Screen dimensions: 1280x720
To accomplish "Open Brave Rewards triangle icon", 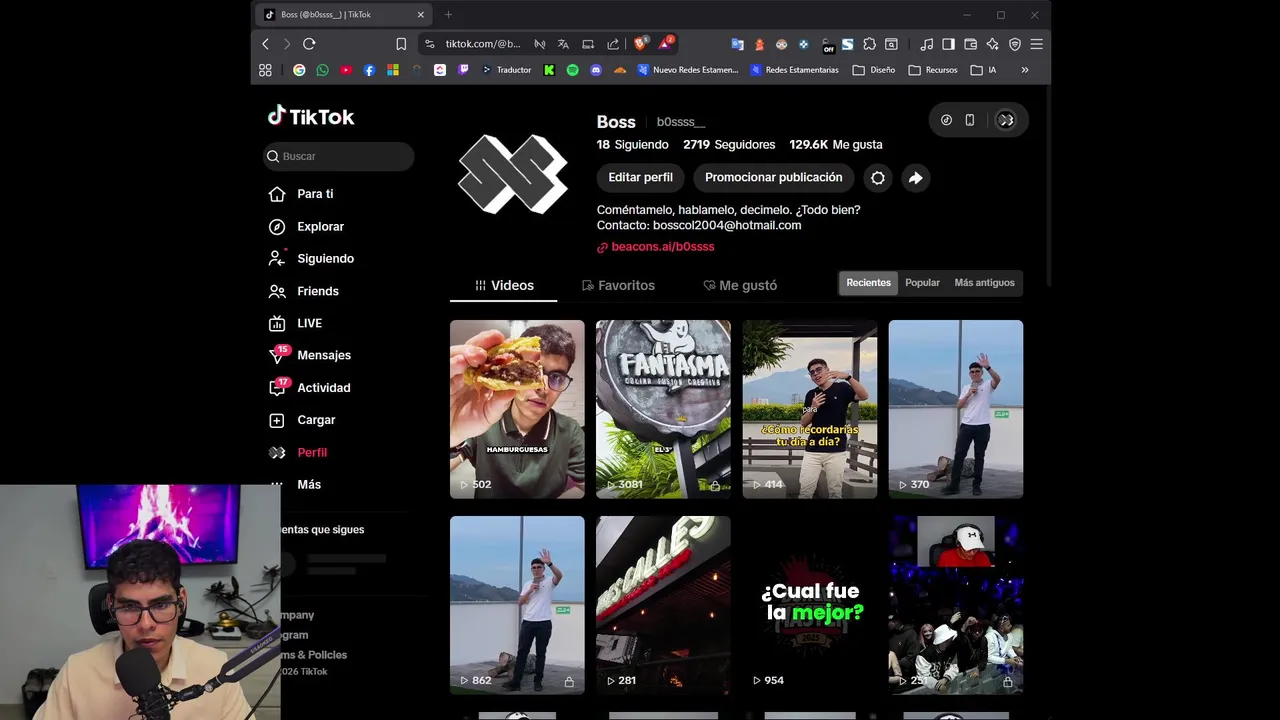I will click(665, 44).
